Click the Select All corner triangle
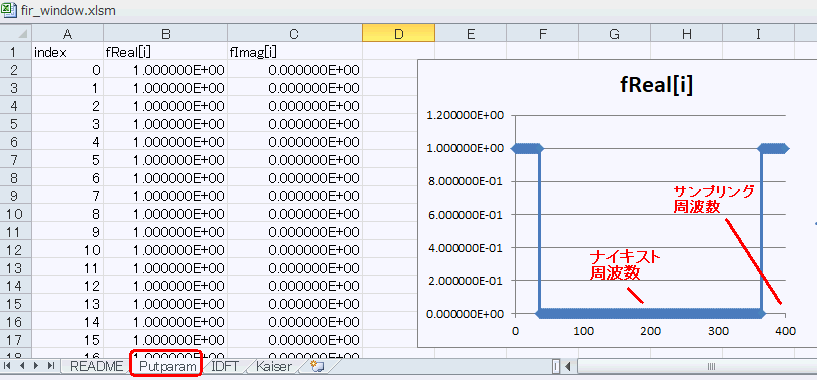Screen dimensions: 817x380 [x=22, y=34]
